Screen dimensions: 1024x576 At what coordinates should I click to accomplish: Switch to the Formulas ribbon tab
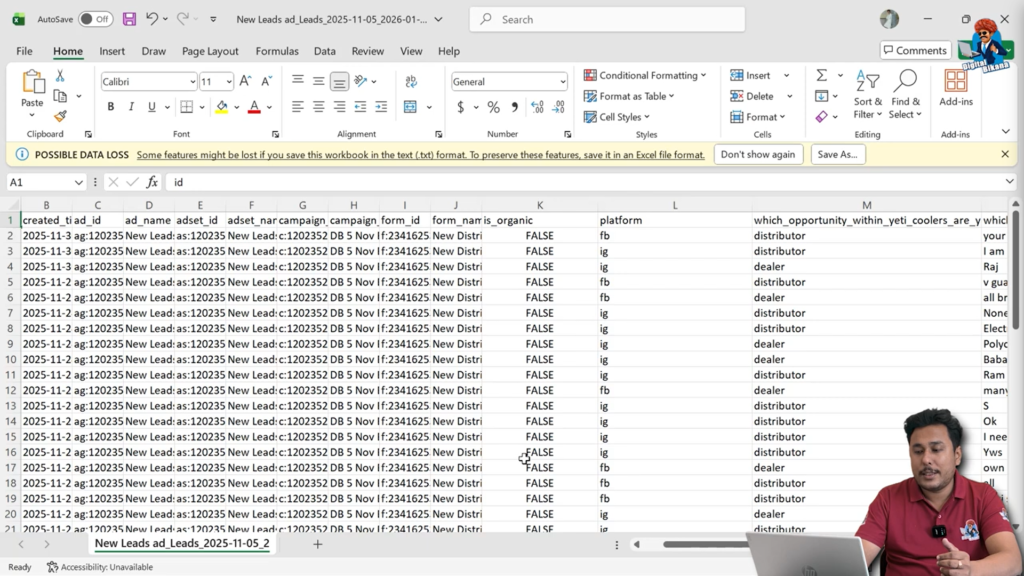[276, 51]
